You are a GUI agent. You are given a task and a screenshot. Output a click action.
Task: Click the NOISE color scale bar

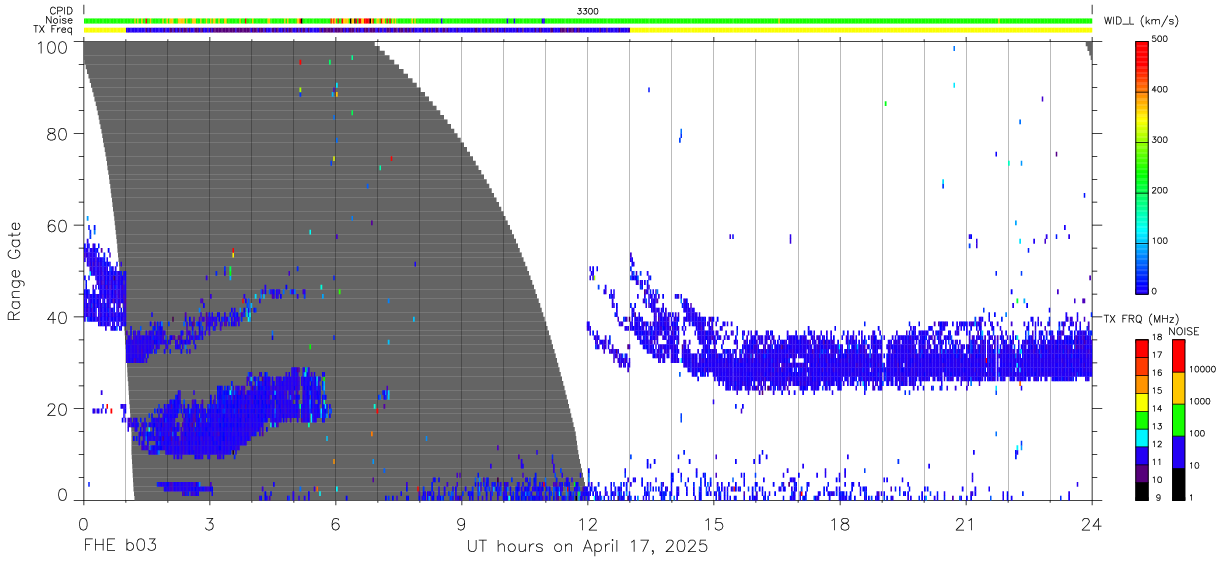point(1177,419)
